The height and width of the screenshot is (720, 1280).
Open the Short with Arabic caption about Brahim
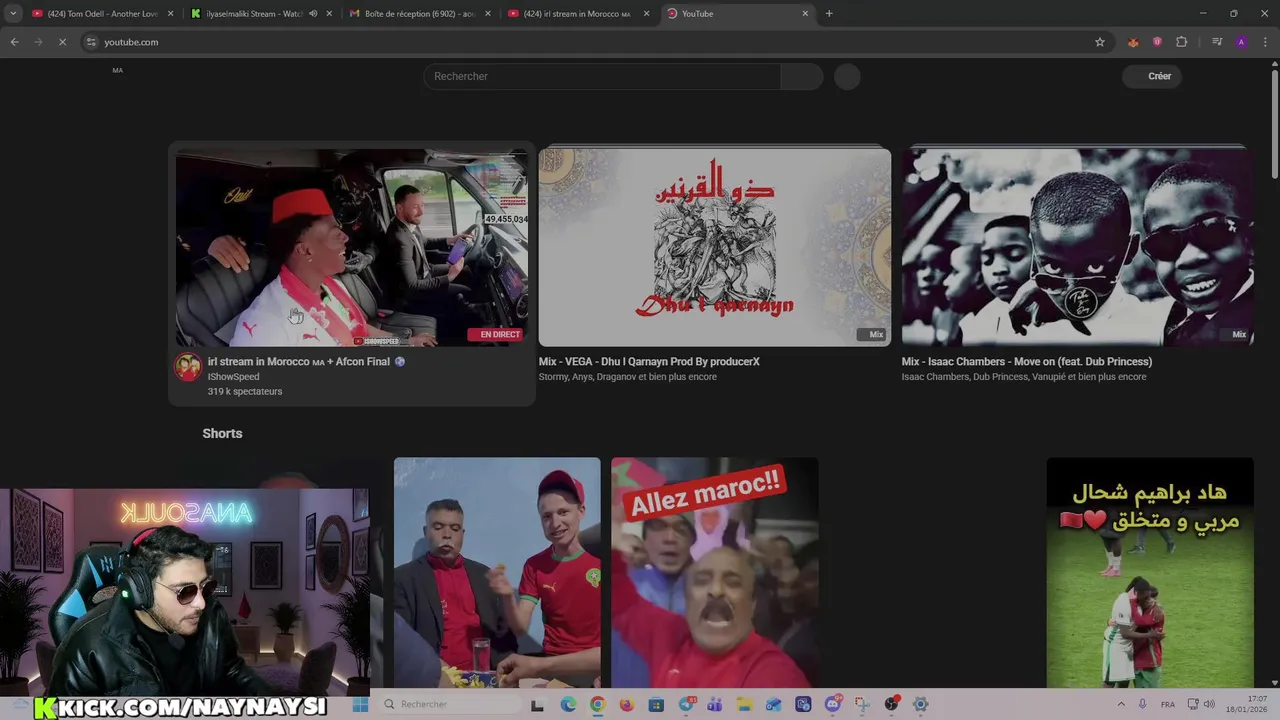(1150, 572)
